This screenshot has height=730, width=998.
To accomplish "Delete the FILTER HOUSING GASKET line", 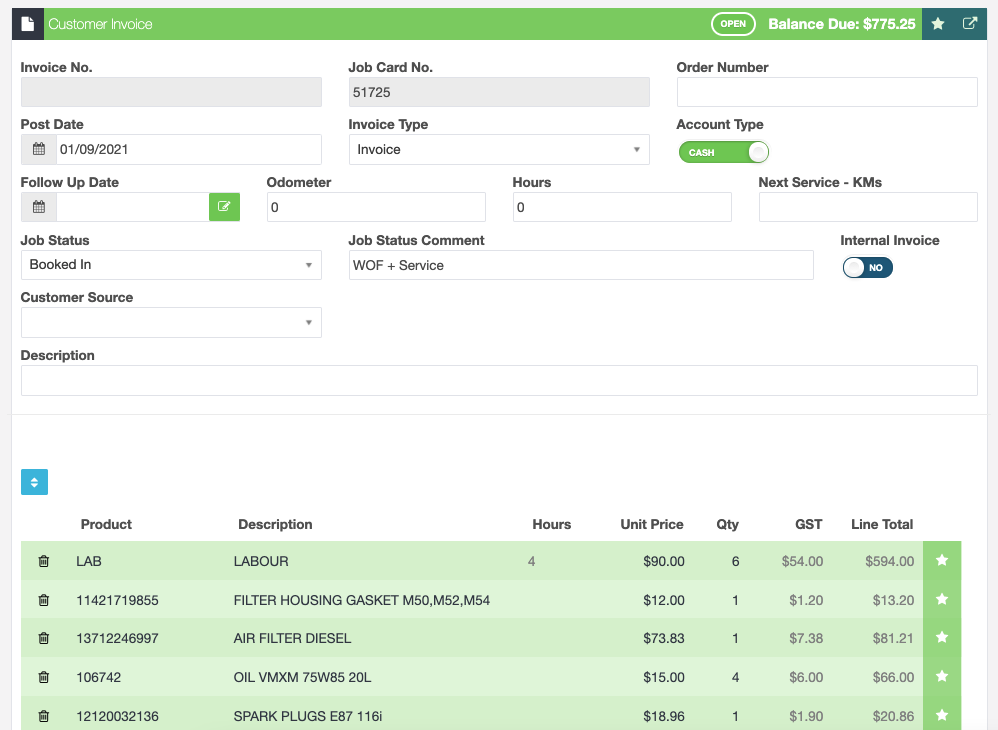I will pos(43,600).
